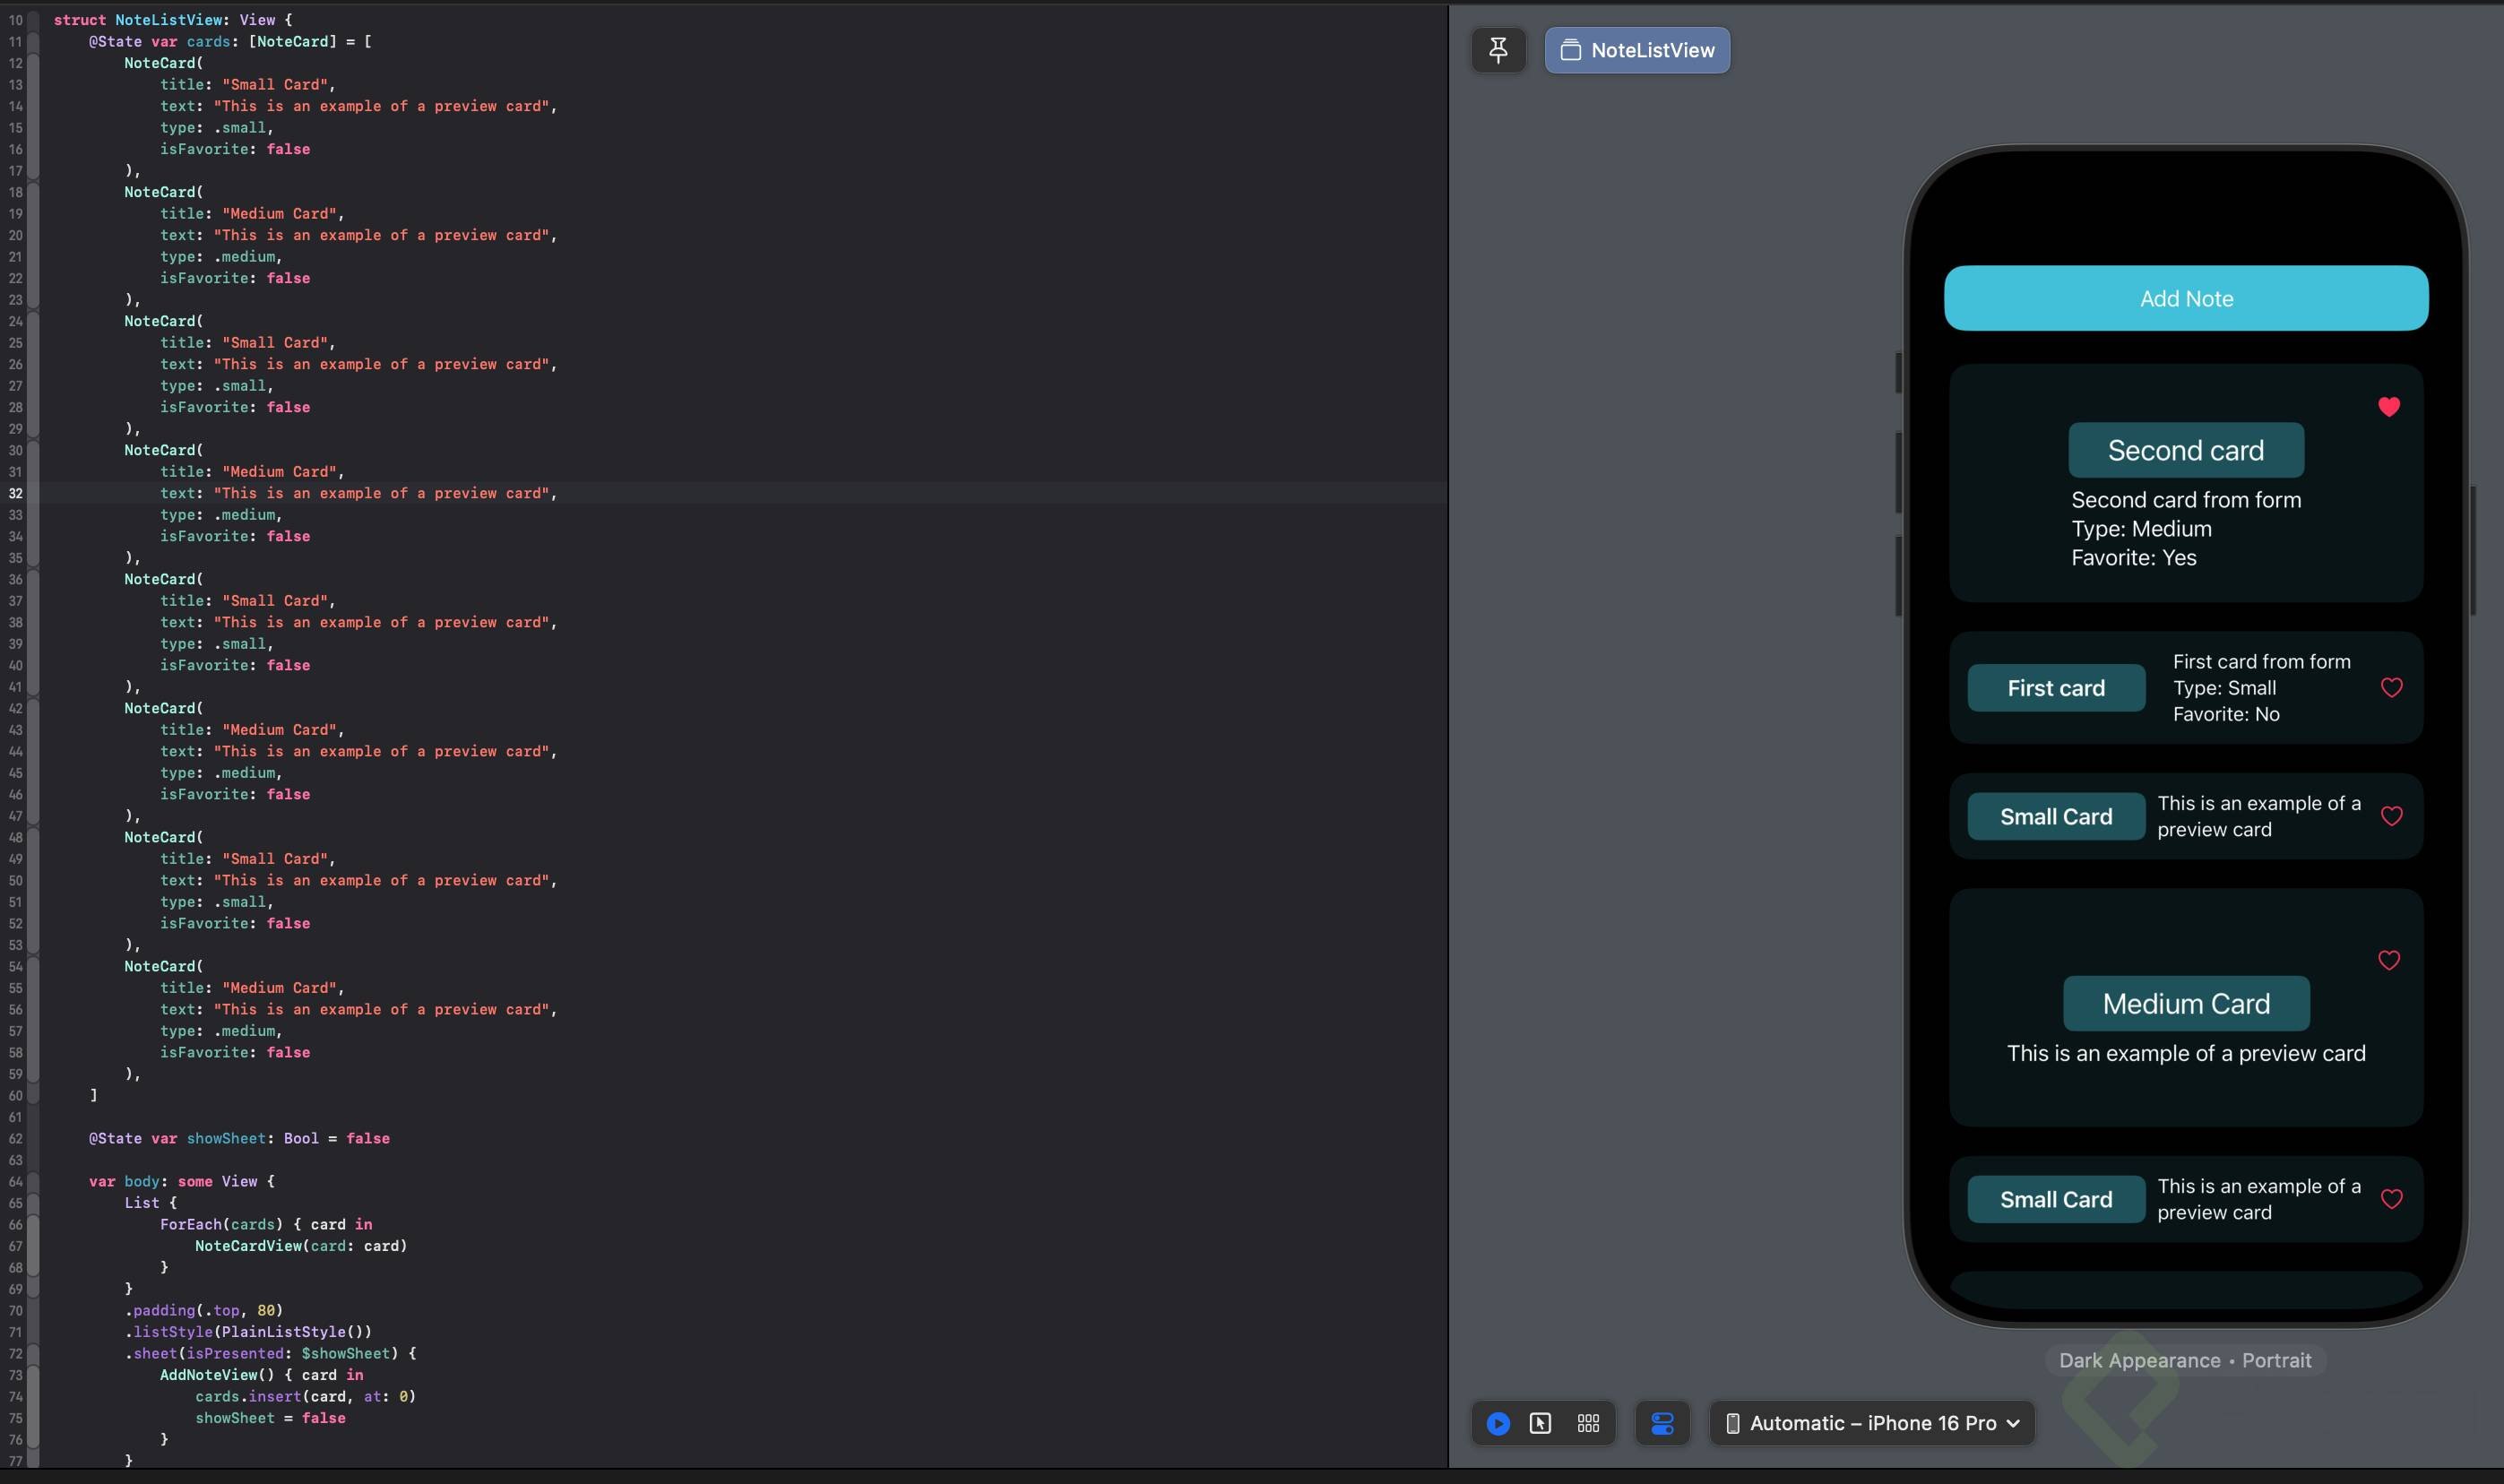The image size is (2504, 1484).
Task: Click the First card title badge
Action: tap(2055, 688)
